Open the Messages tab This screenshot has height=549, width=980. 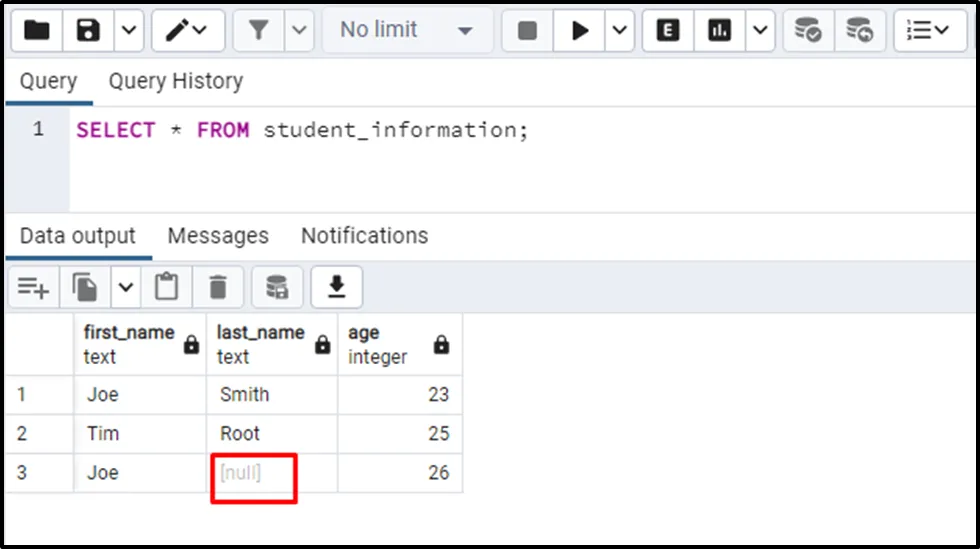pos(218,236)
